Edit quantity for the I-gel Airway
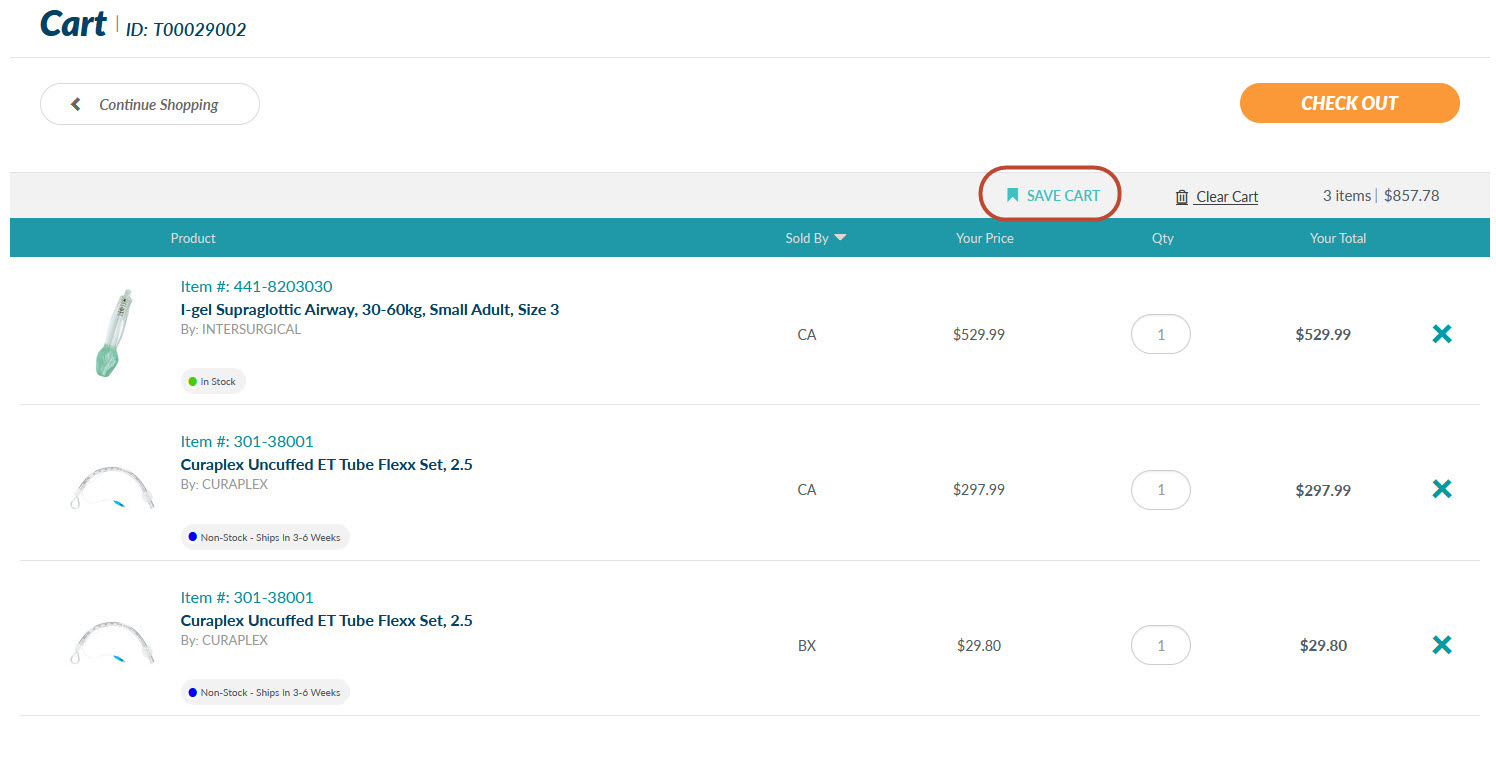 1161,334
